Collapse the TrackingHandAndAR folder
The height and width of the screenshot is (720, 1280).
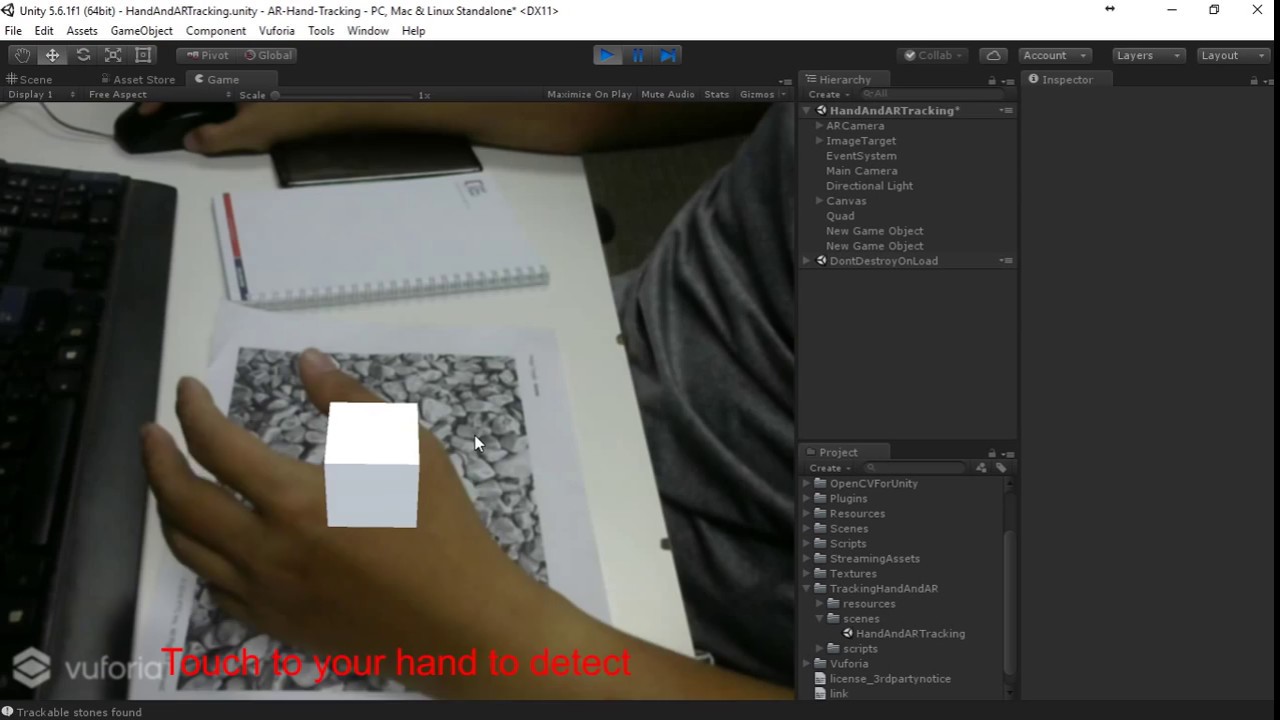[x=807, y=588]
